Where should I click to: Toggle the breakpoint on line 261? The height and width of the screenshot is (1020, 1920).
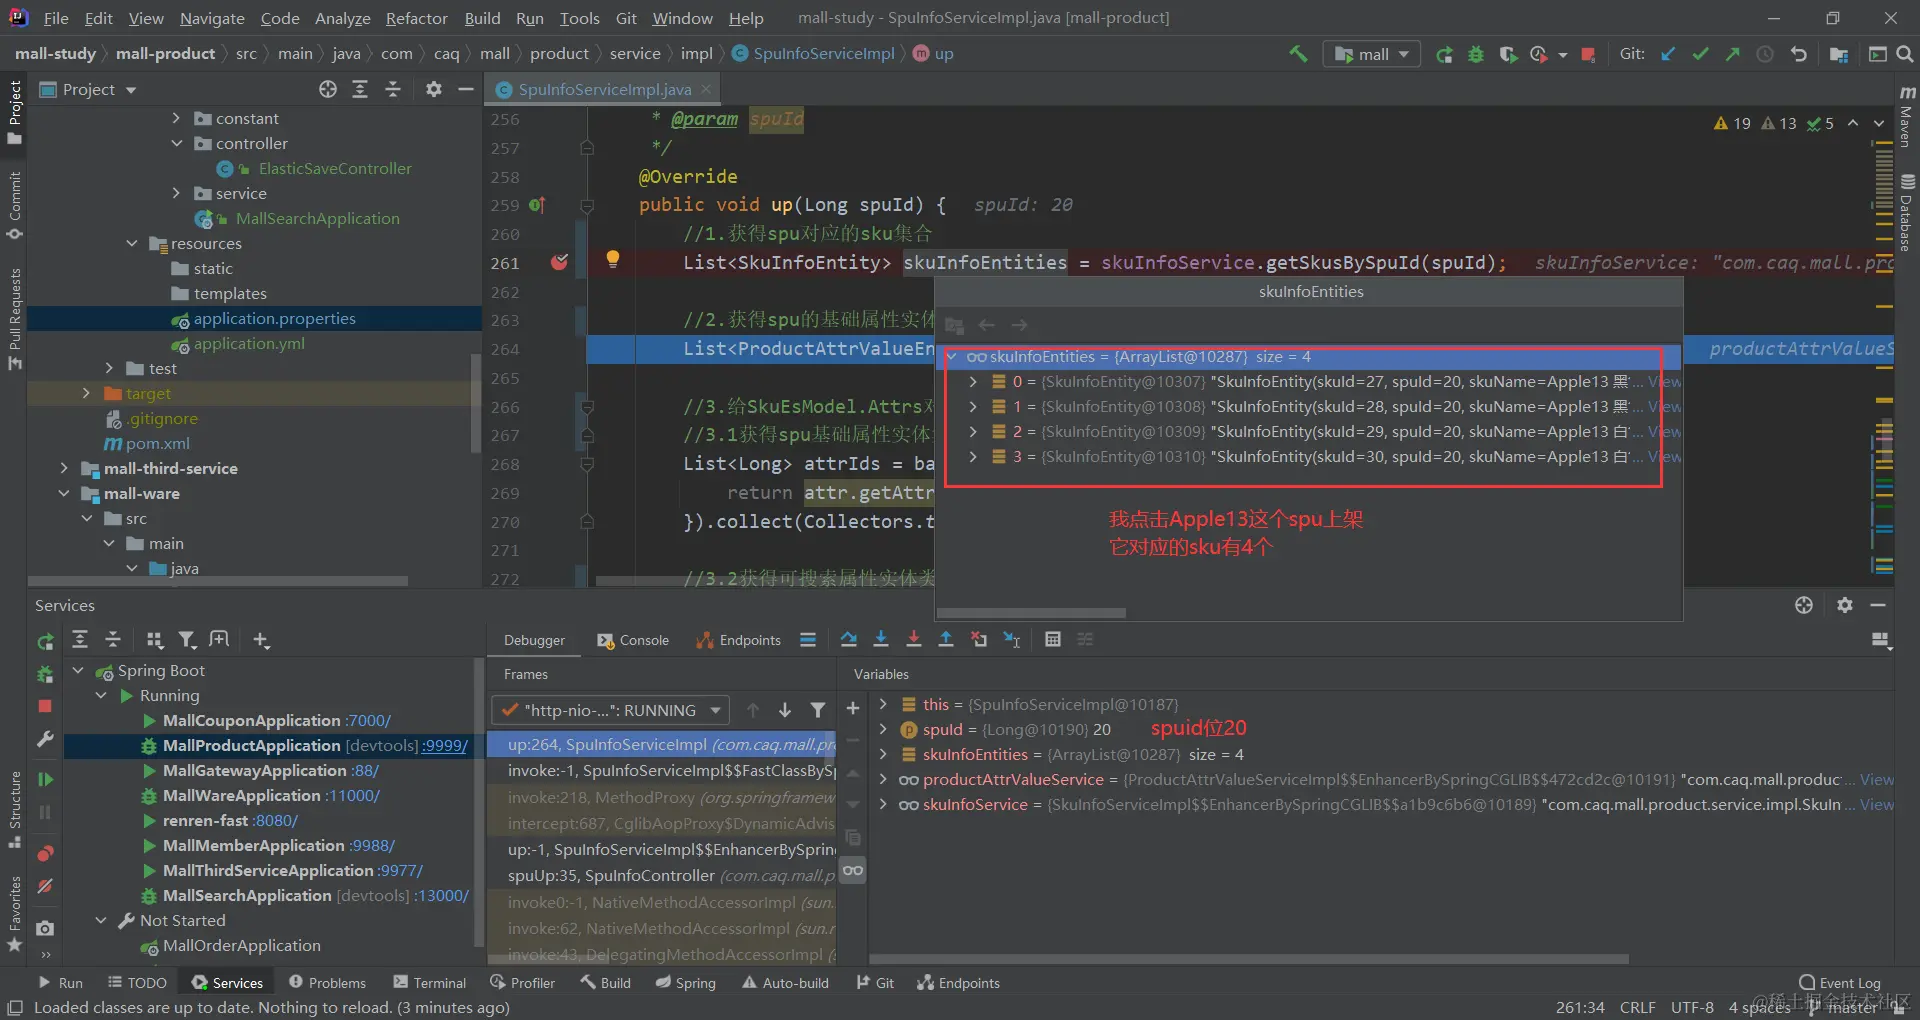pos(559,262)
